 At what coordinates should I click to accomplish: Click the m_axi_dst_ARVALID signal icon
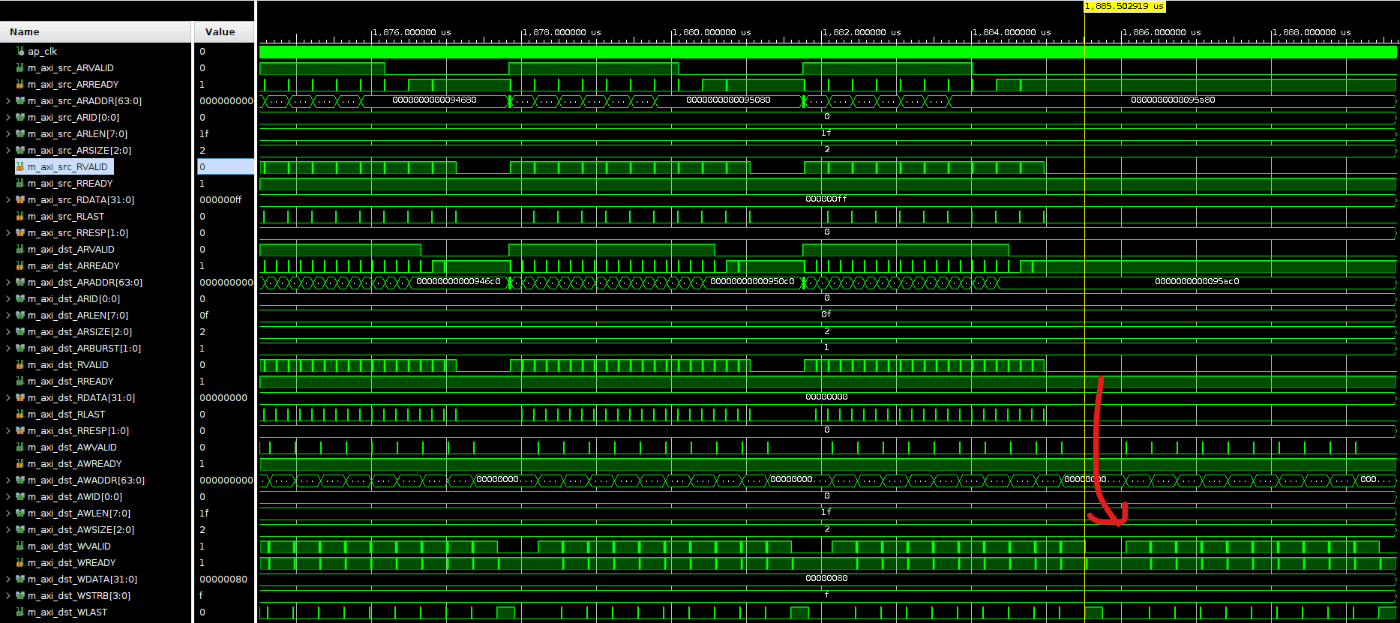click(21, 249)
